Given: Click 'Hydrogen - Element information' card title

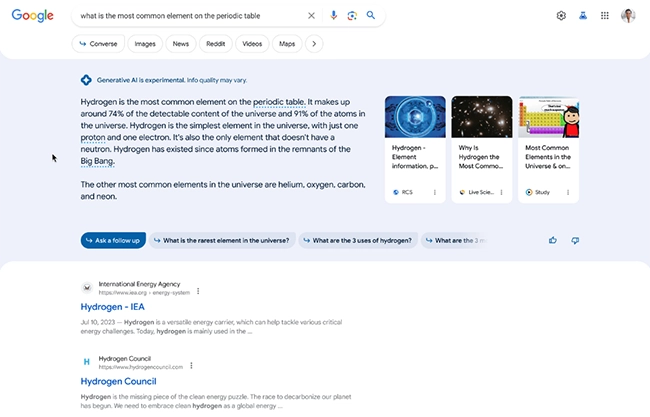Looking at the screenshot, I should click(x=415, y=157).
